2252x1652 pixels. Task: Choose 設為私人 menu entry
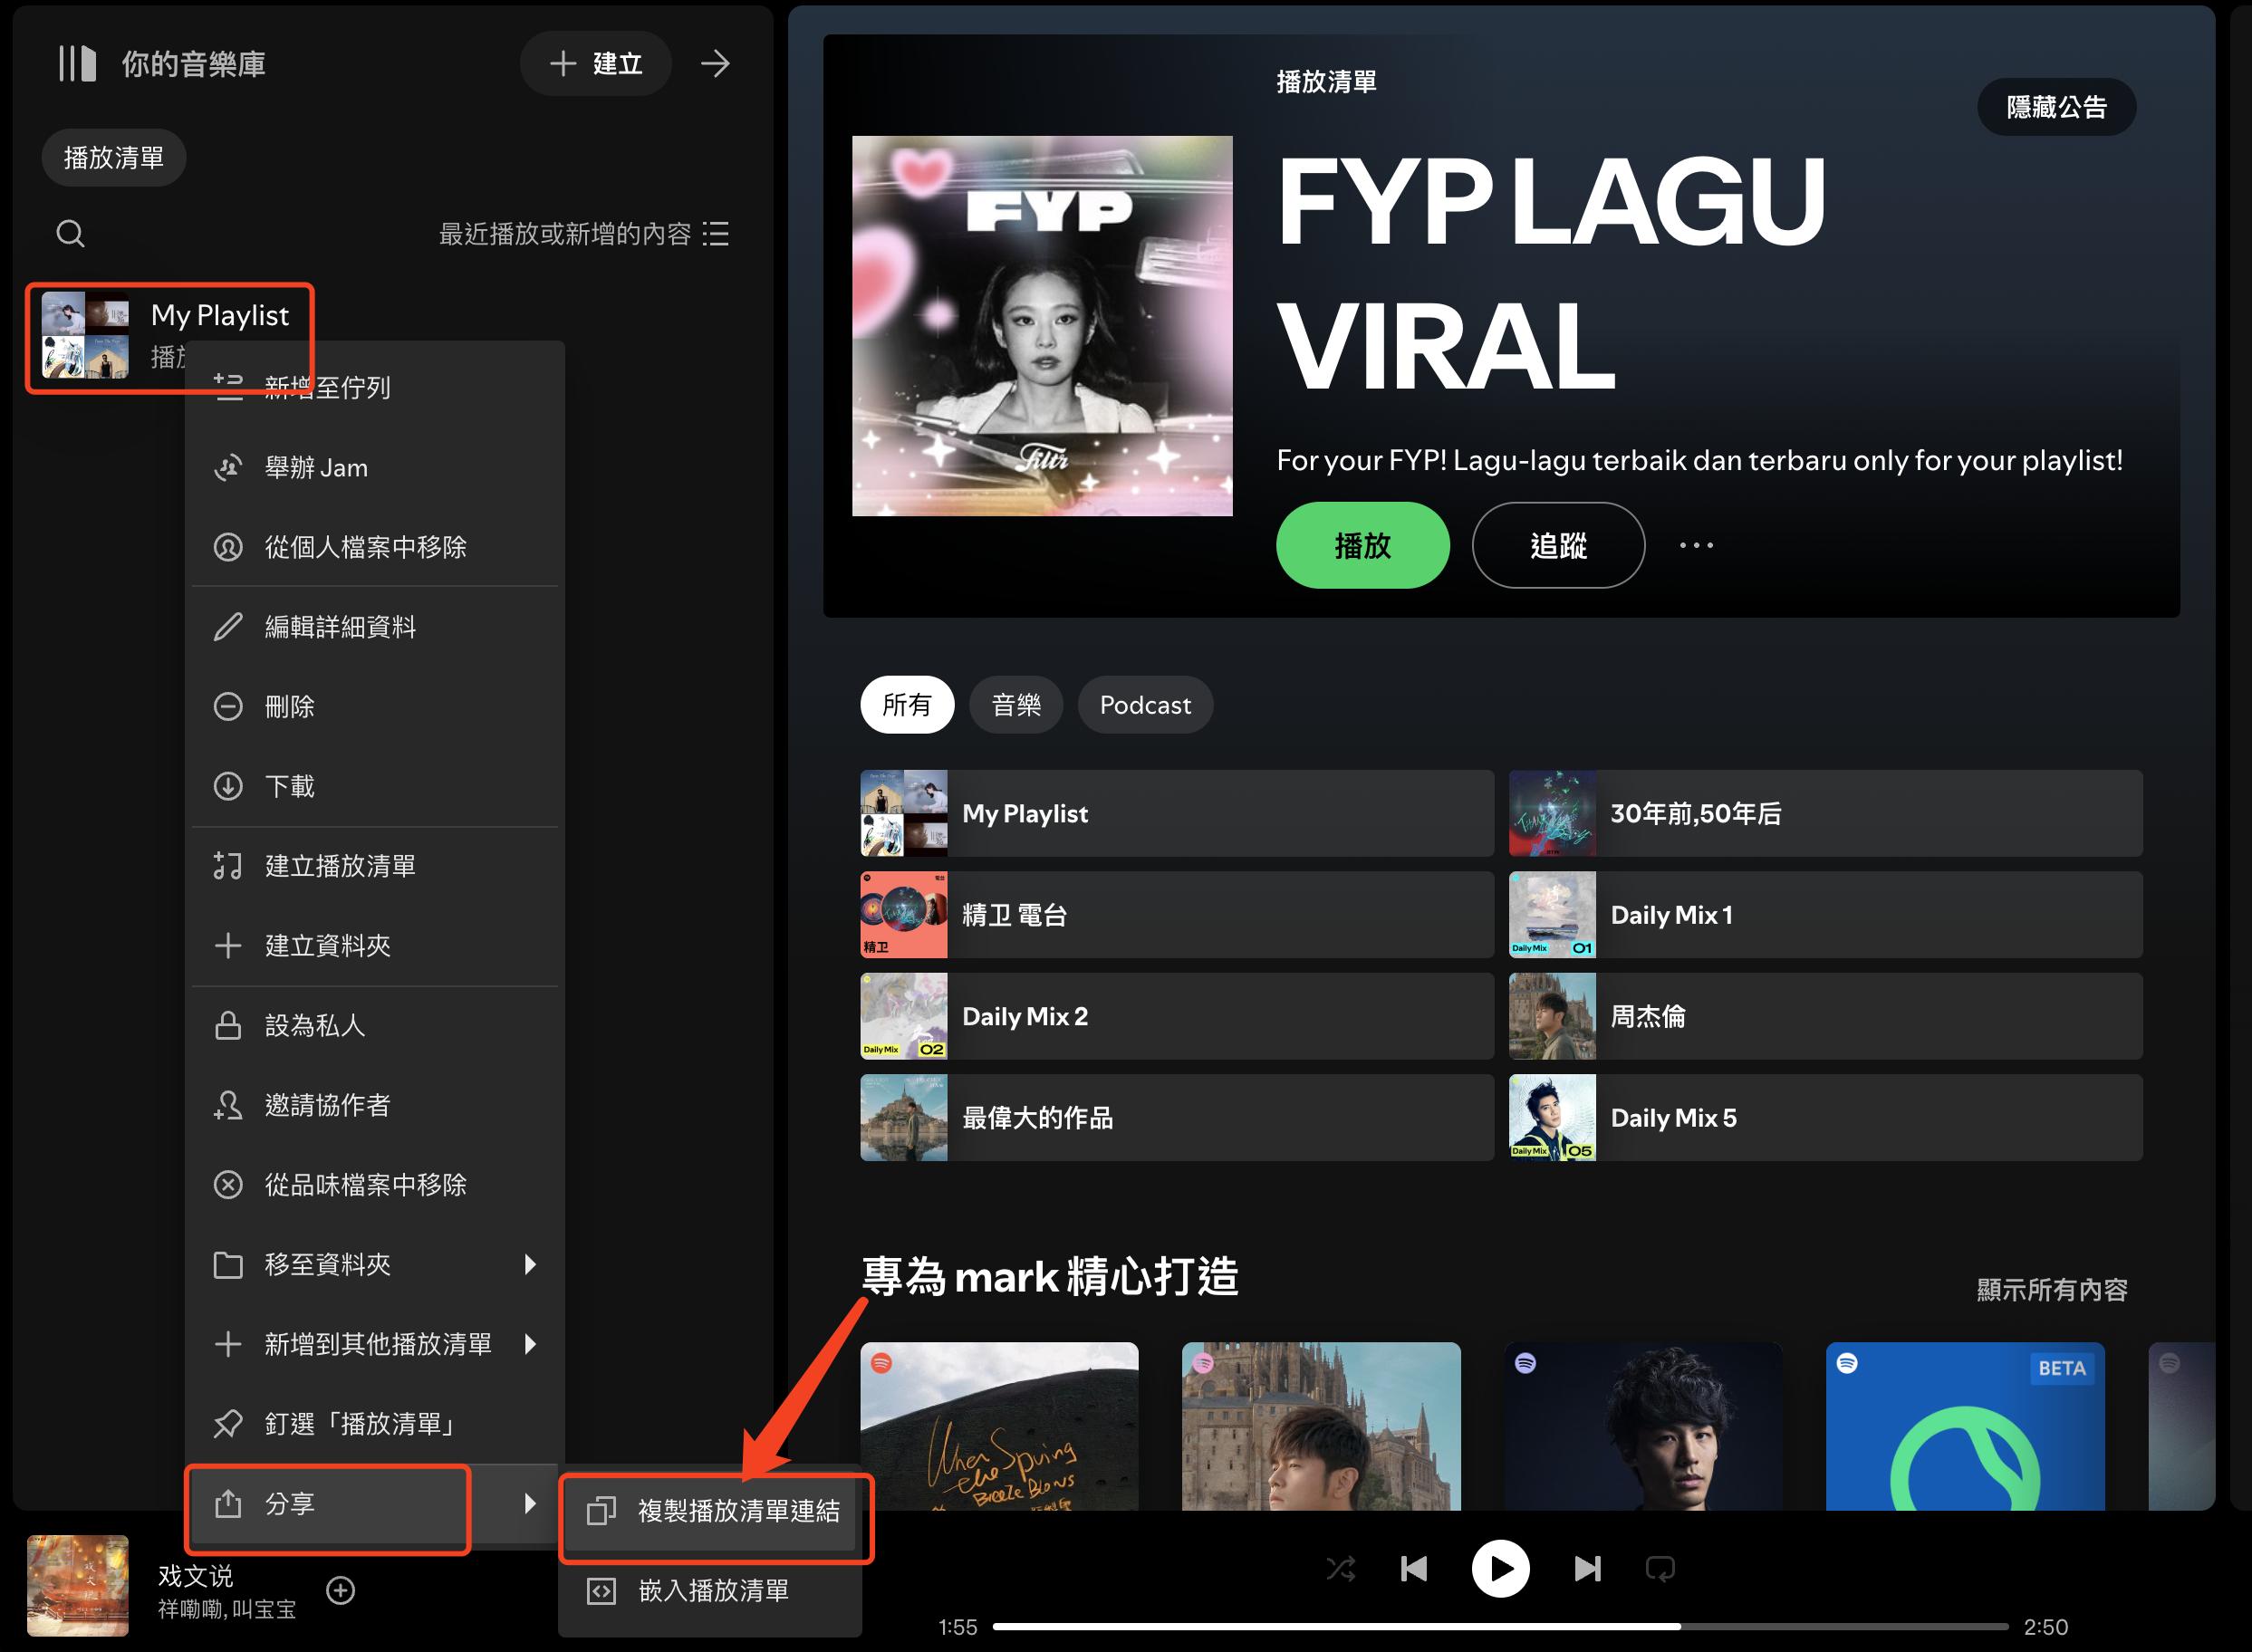click(375, 1025)
